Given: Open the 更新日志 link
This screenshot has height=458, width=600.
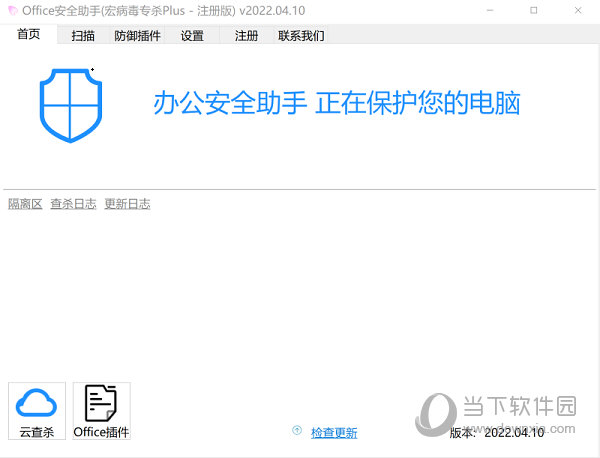Looking at the screenshot, I should coord(127,204).
